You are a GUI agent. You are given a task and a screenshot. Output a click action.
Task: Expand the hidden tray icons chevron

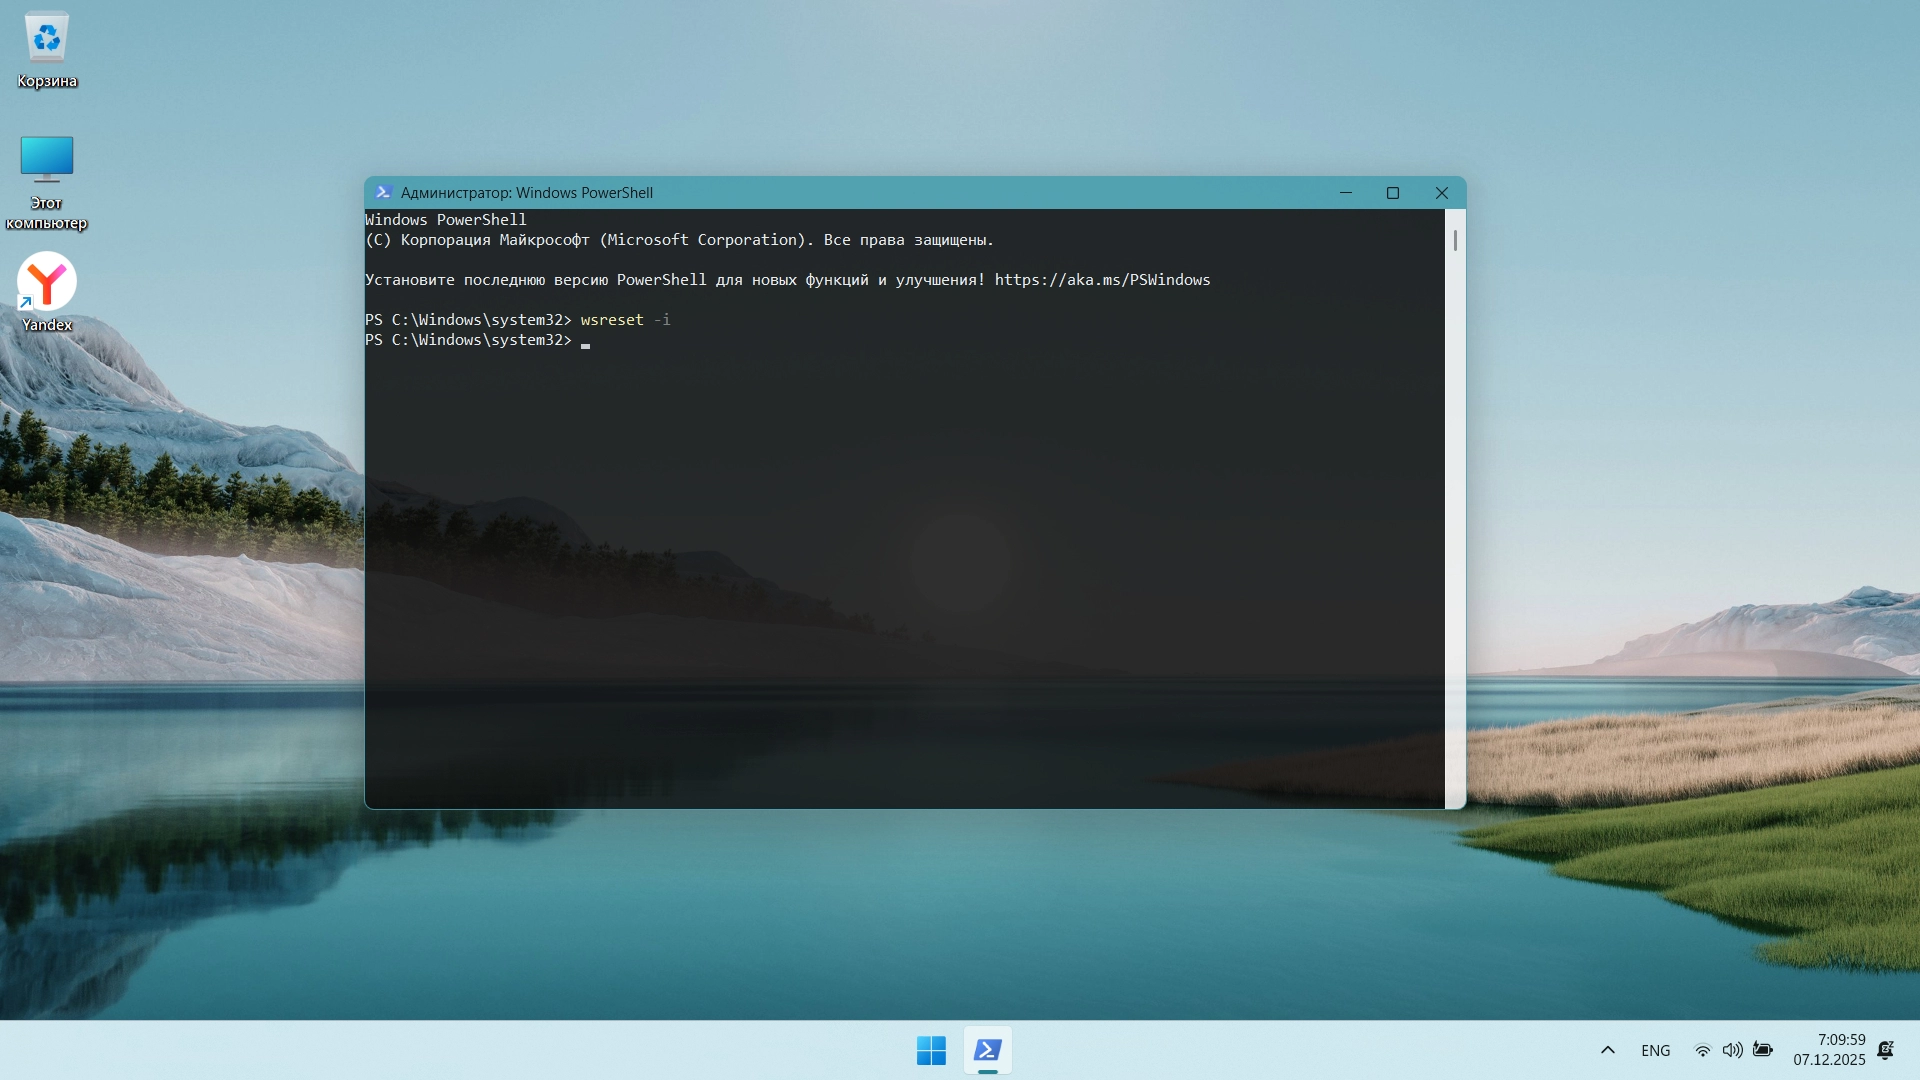[x=1608, y=1050]
